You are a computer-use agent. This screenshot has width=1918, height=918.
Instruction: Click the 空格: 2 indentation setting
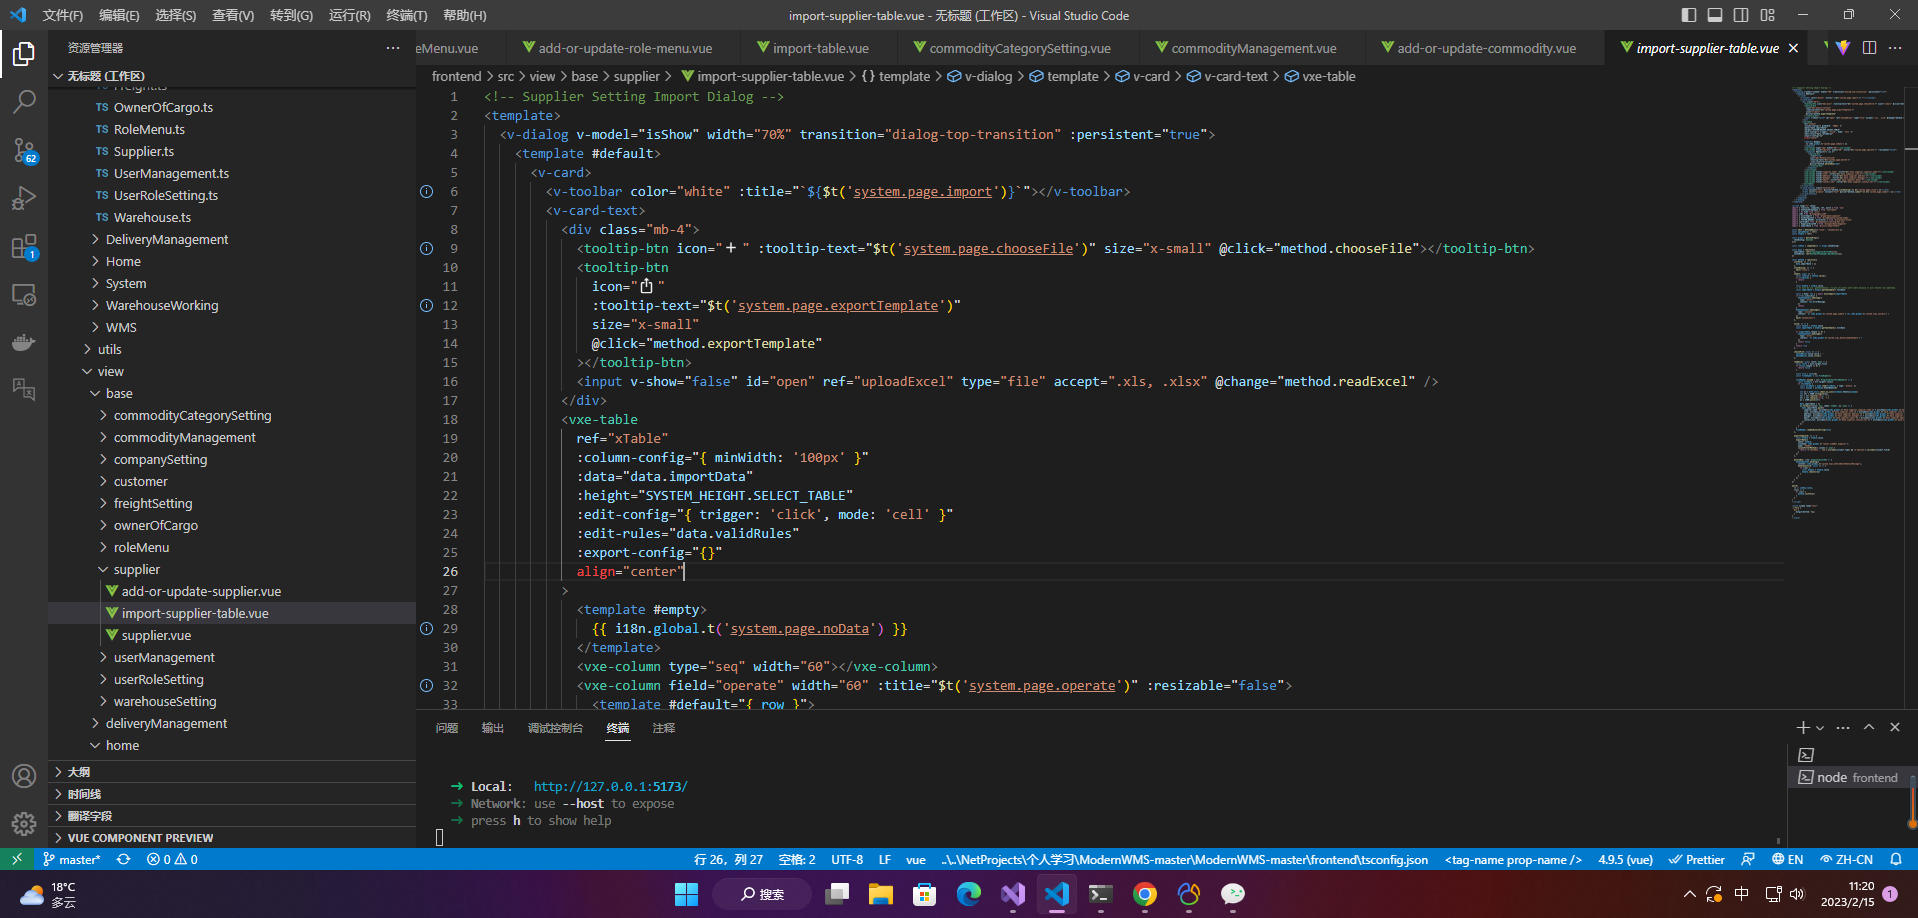[797, 859]
